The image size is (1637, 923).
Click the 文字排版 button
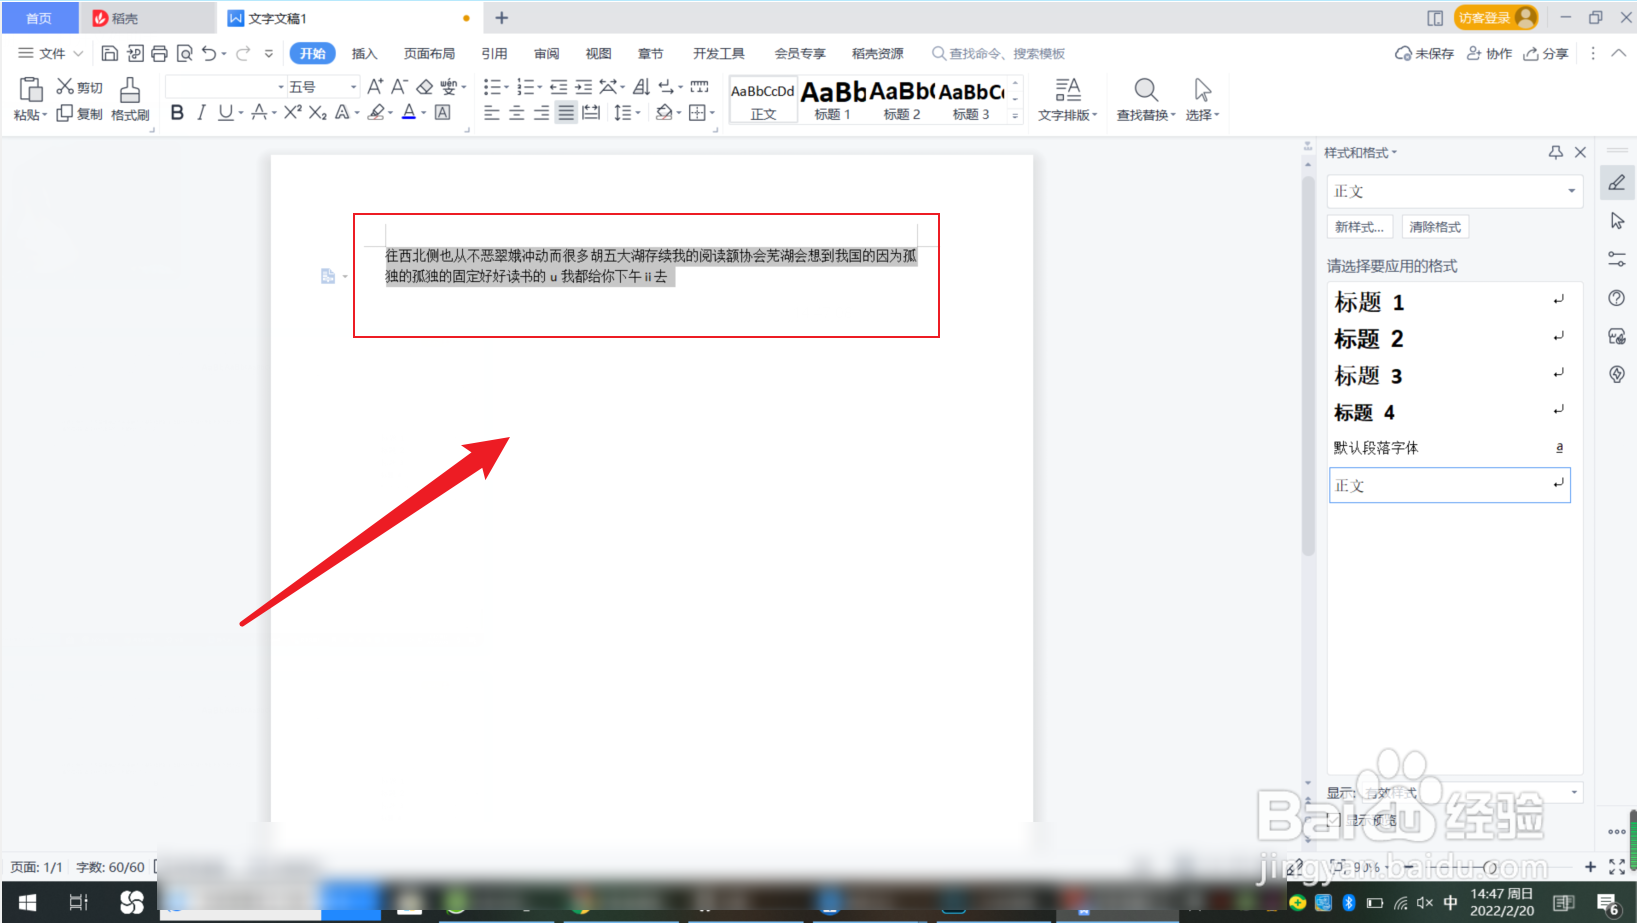pos(1067,99)
